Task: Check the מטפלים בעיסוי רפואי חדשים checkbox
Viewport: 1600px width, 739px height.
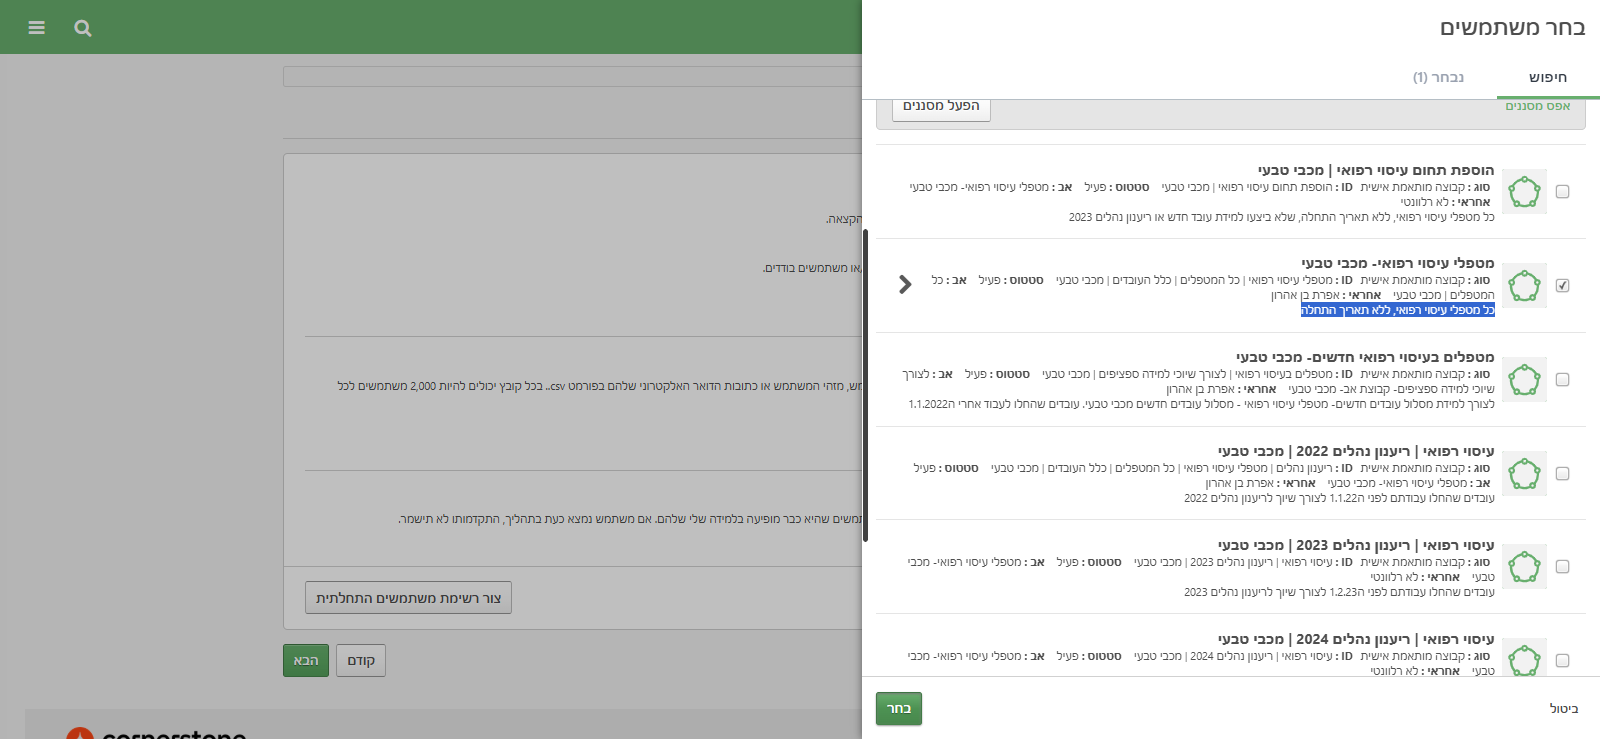Action: [x=1563, y=380]
